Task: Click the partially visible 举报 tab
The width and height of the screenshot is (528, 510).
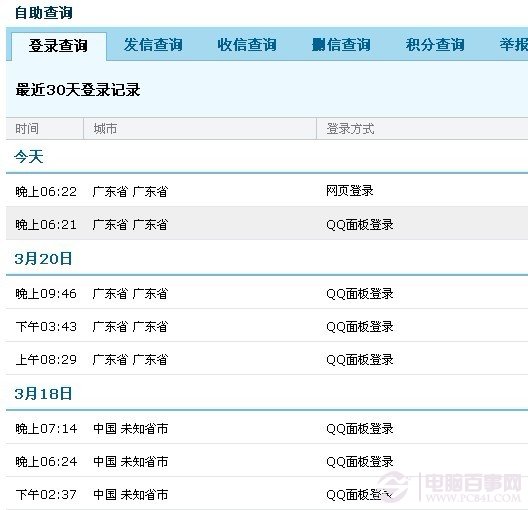Action: [x=514, y=45]
